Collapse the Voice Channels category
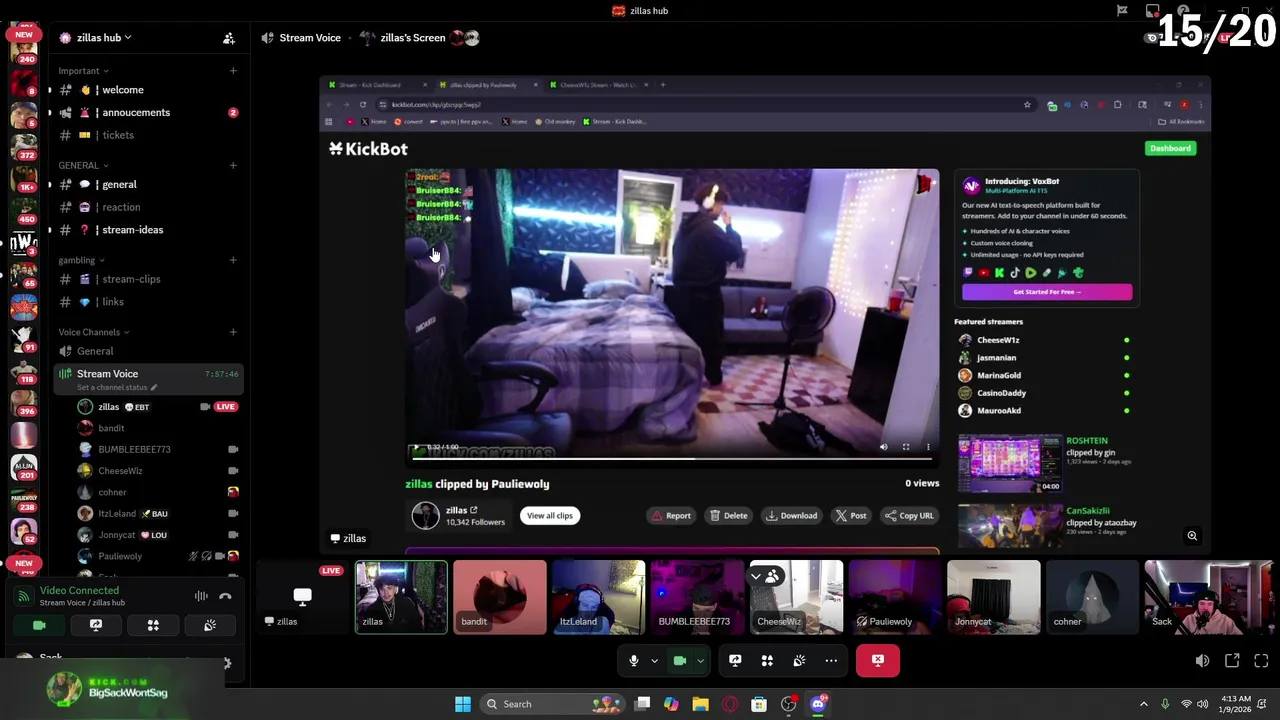This screenshot has width=1280, height=720. click(x=93, y=332)
